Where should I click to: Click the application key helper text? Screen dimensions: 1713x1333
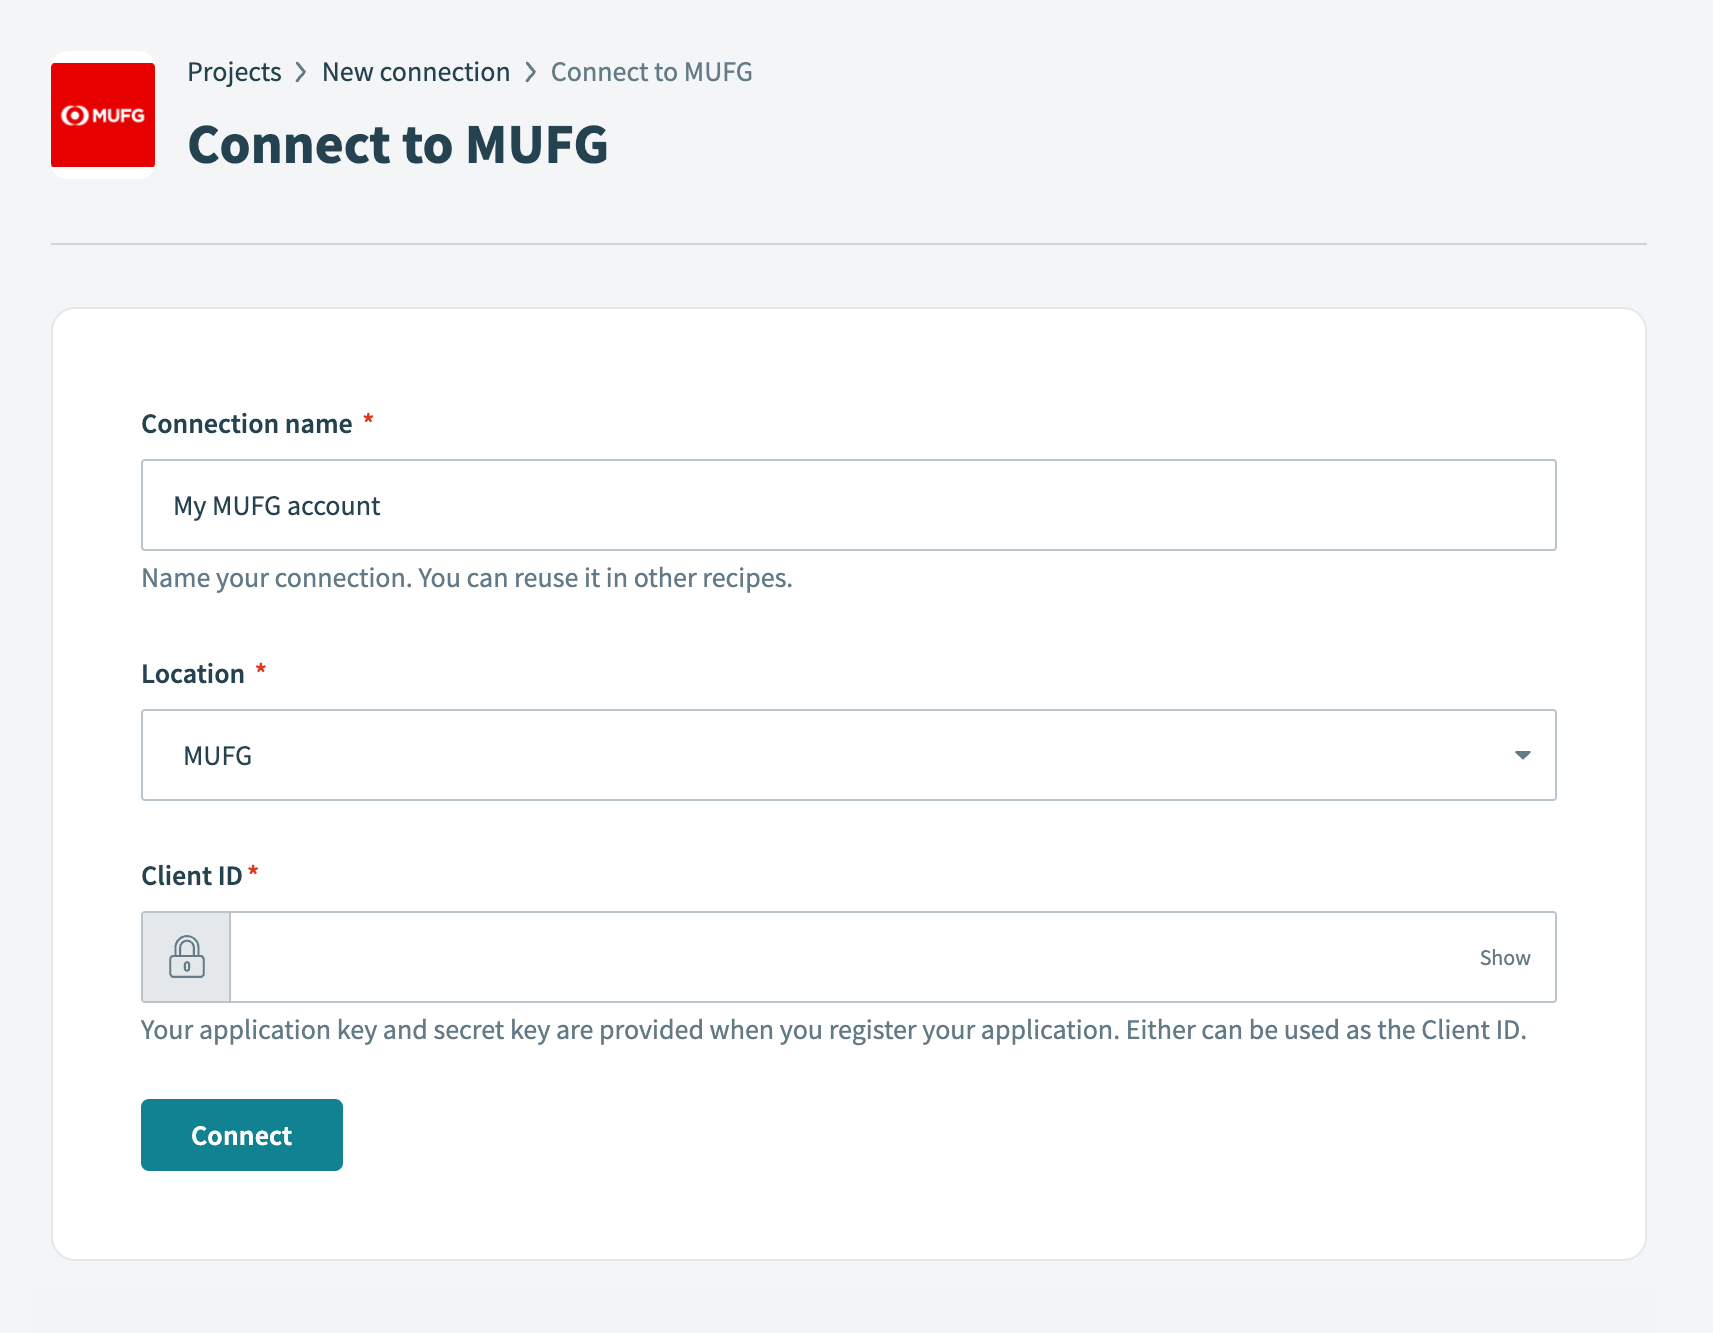(833, 1030)
